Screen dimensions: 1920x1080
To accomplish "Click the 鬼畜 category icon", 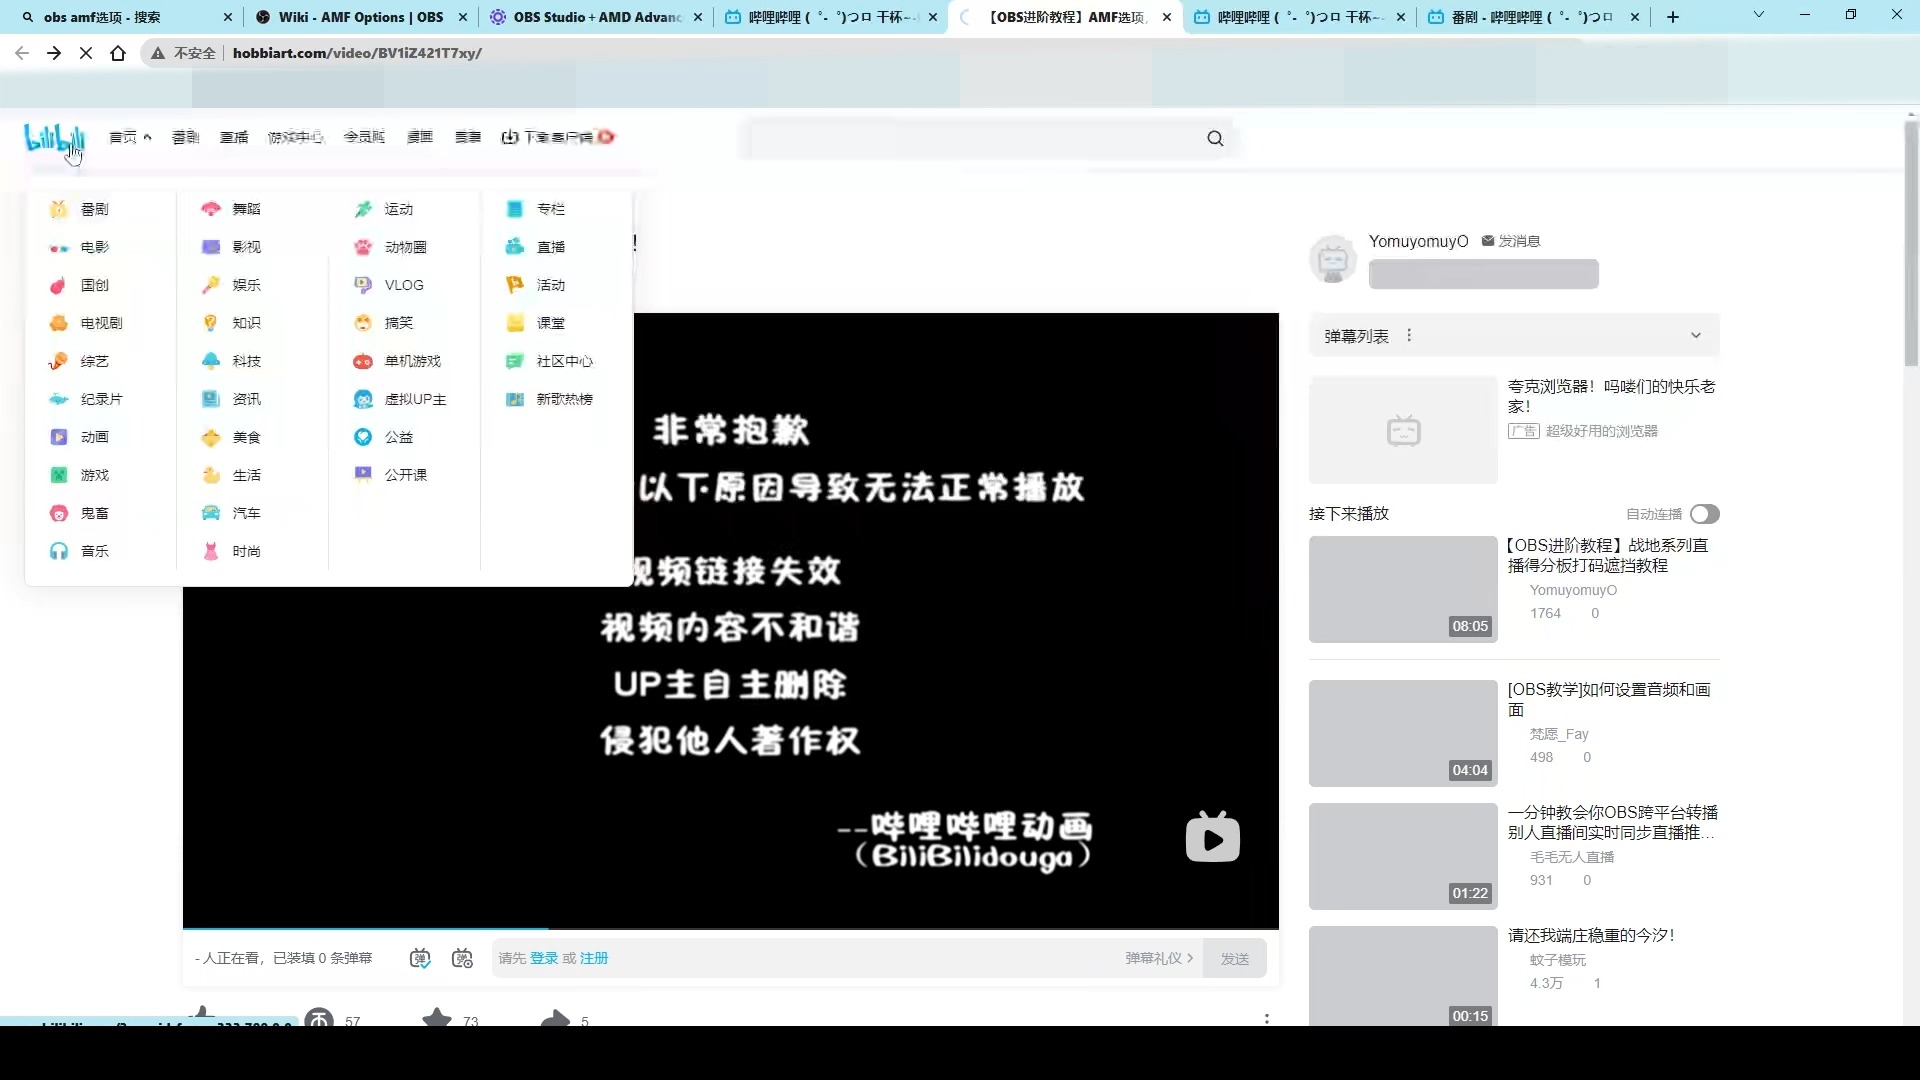I will point(59,513).
